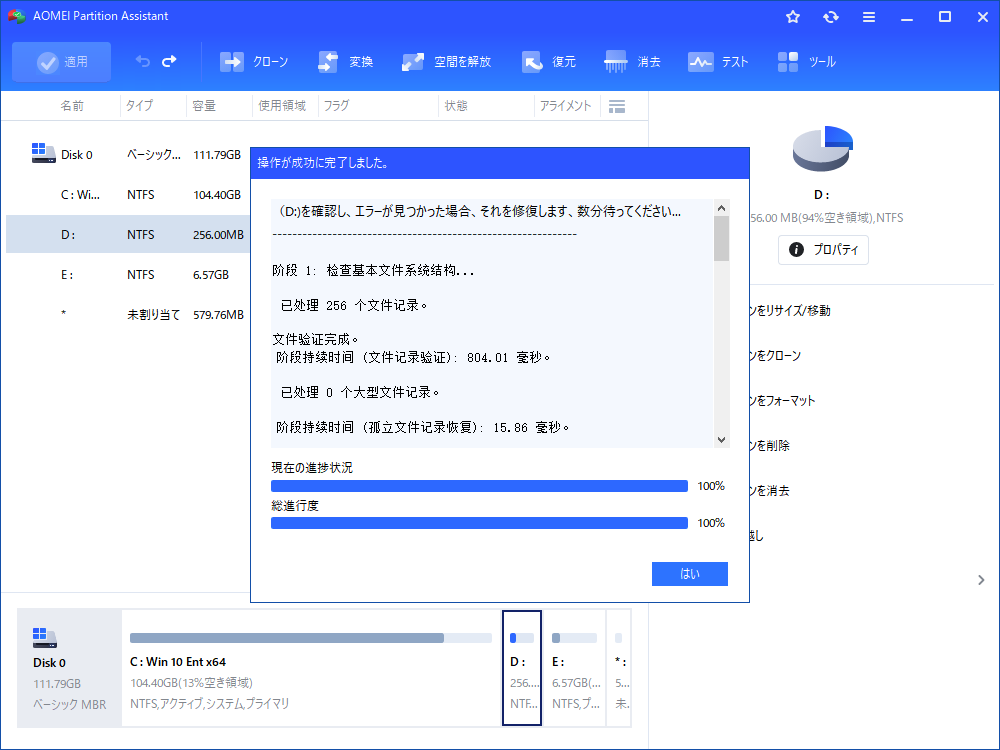Open the hamburger menu in title bar
1000x750 pixels.
pyautogui.click(x=869, y=17)
